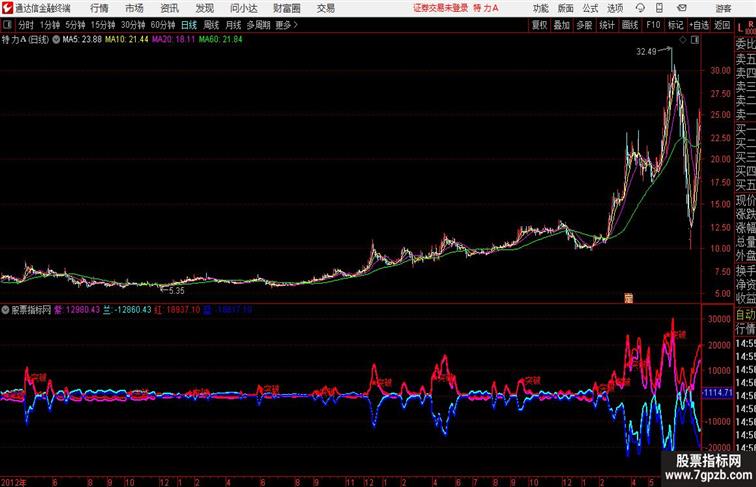The width and height of the screenshot is (756, 487).
Task: Click the 现价 row in quote panel
Action: 745,200
